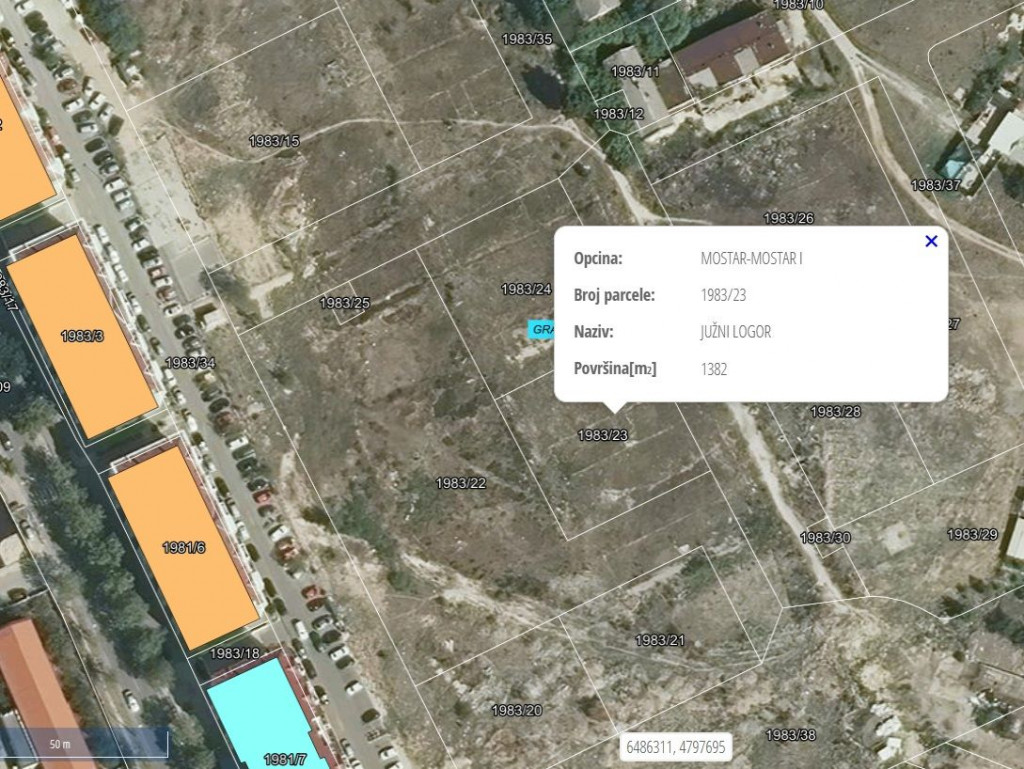1024x769 pixels.
Task: Click the cyan GRA map label
Action: 542,329
